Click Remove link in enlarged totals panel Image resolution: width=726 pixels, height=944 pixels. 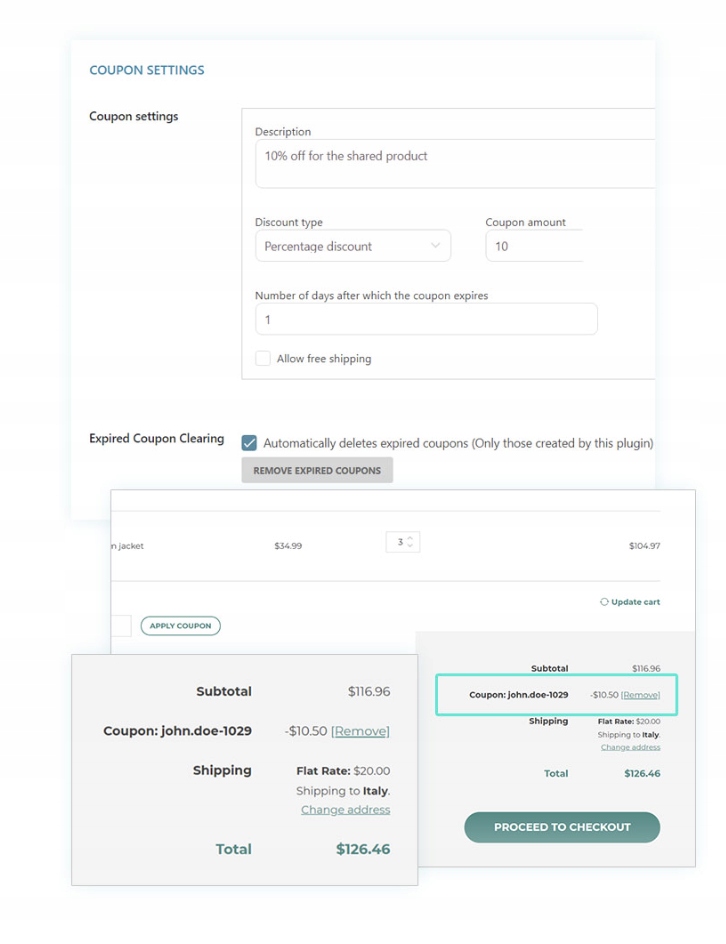coord(360,731)
